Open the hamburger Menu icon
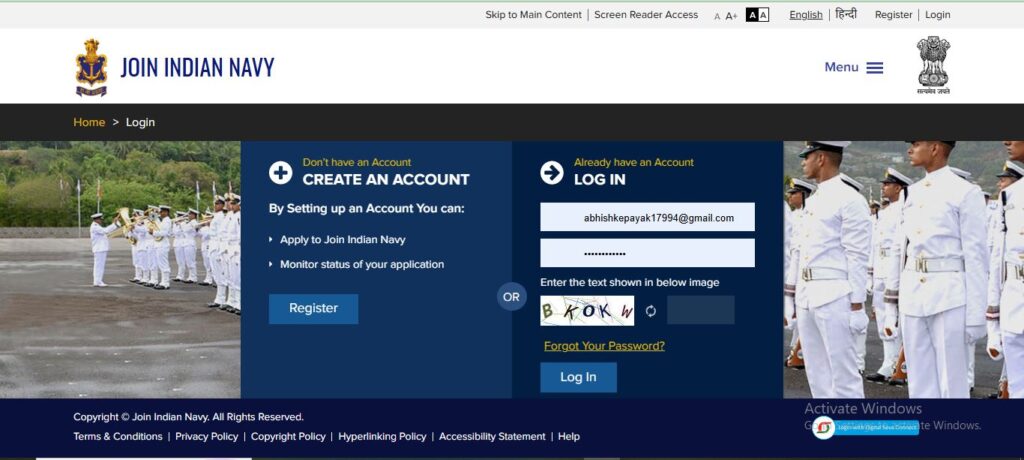Image resolution: width=1024 pixels, height=460 pixels. point(874,68)
